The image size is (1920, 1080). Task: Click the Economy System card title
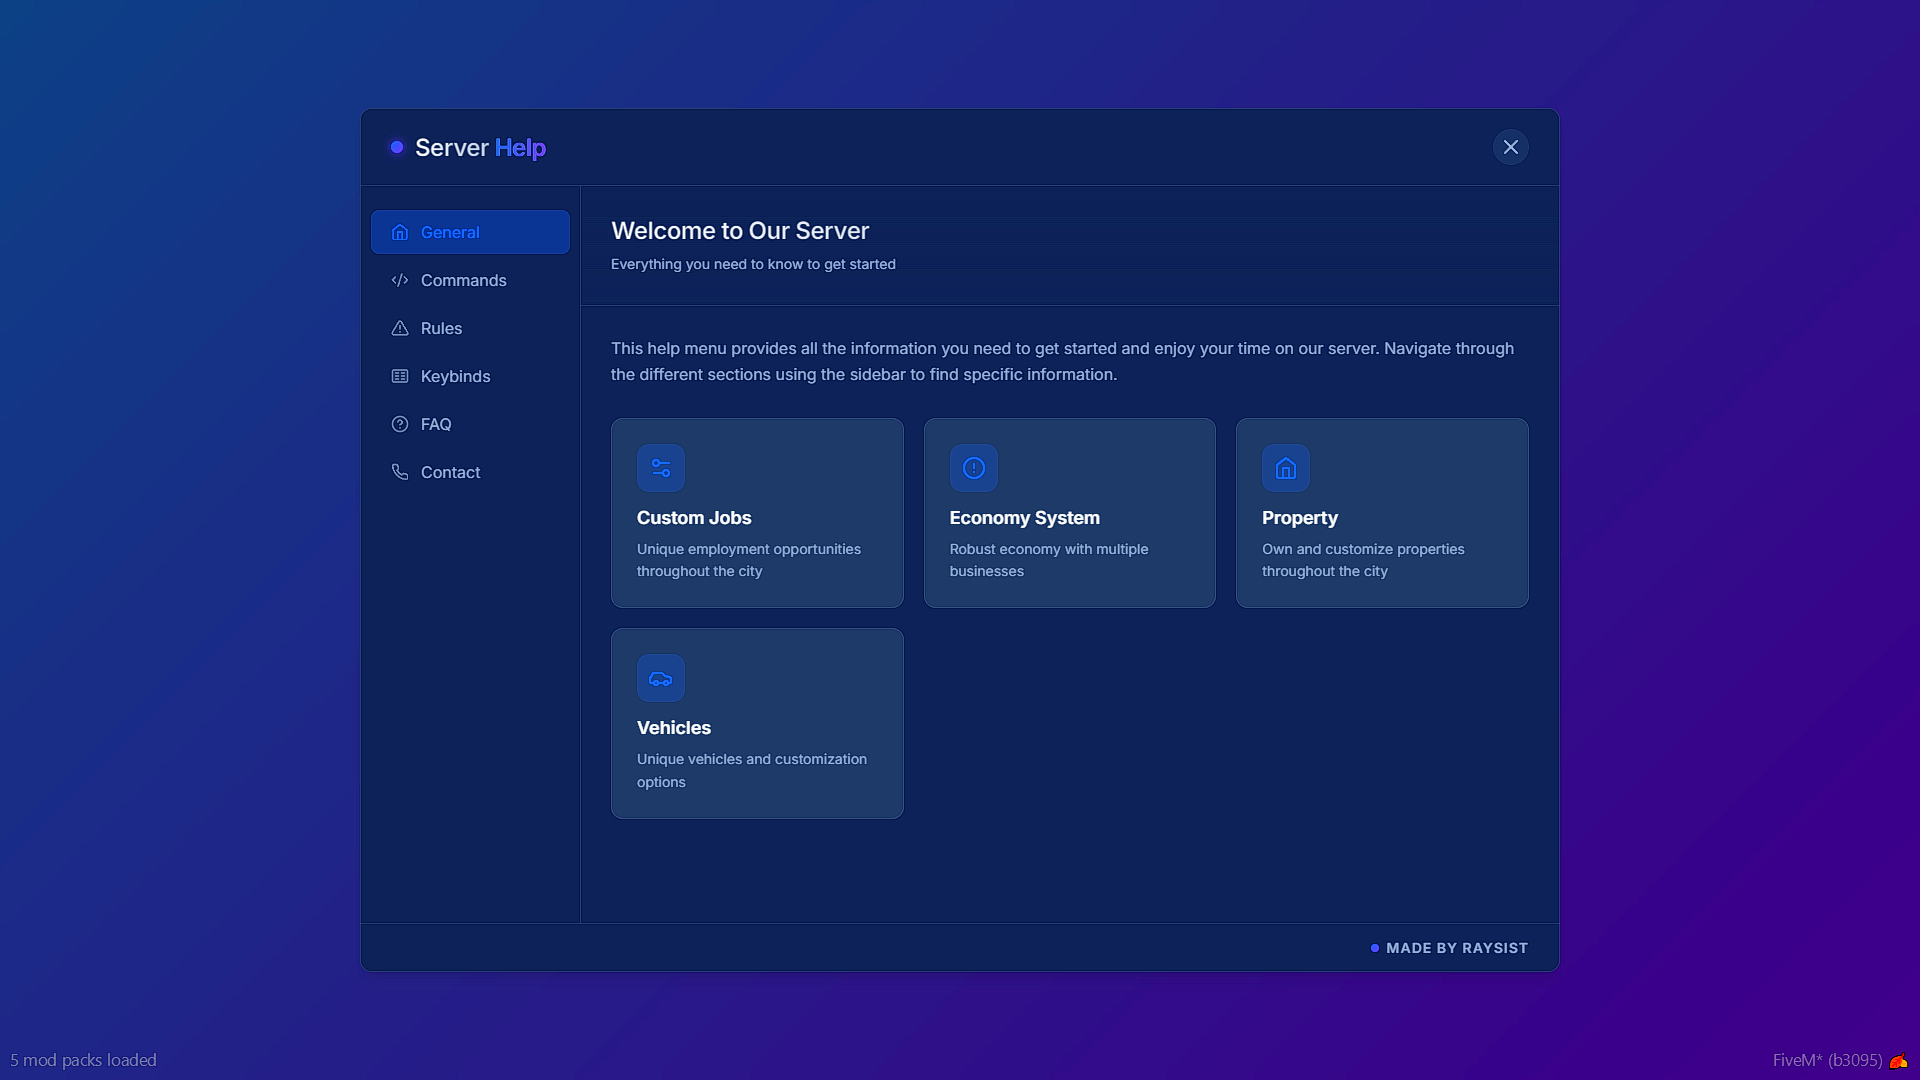1024,518
